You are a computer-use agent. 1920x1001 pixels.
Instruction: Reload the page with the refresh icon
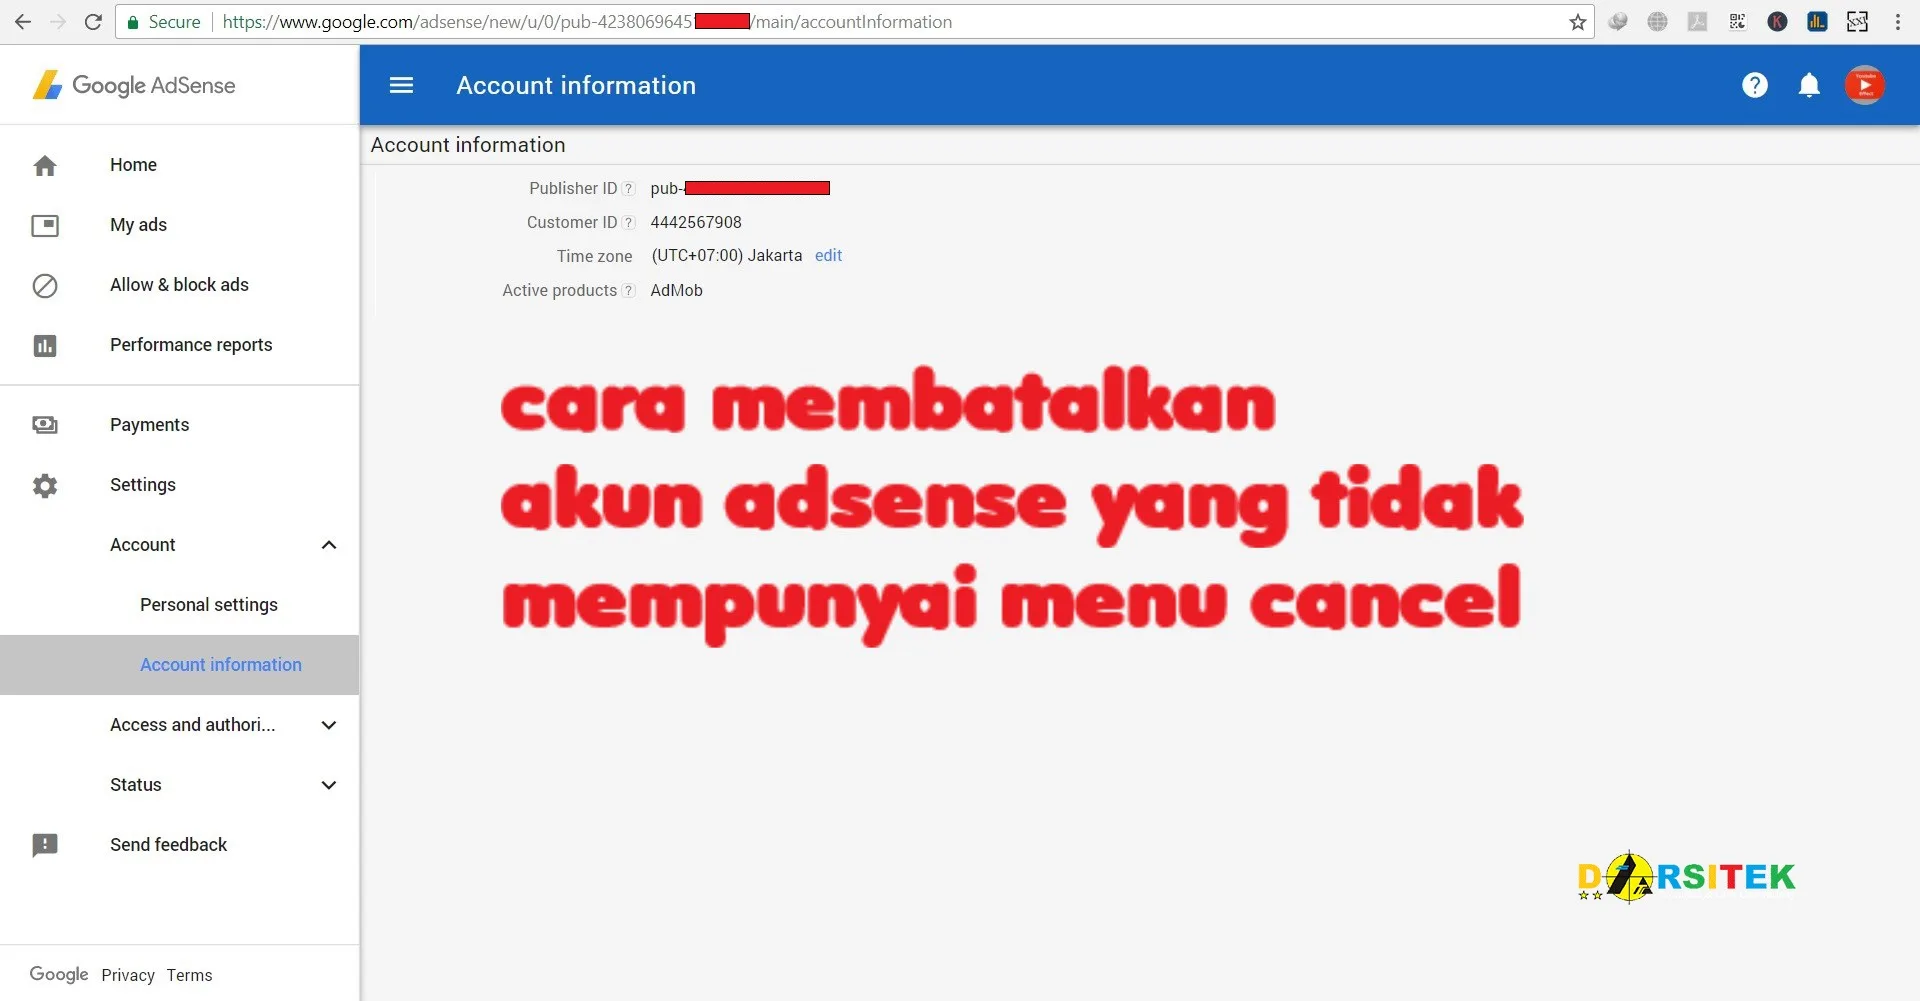click(93, 21)
